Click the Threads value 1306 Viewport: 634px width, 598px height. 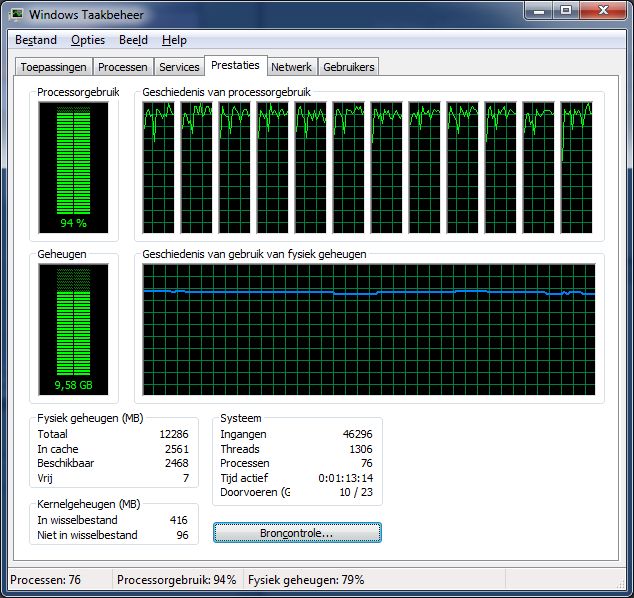click(361, 449)
